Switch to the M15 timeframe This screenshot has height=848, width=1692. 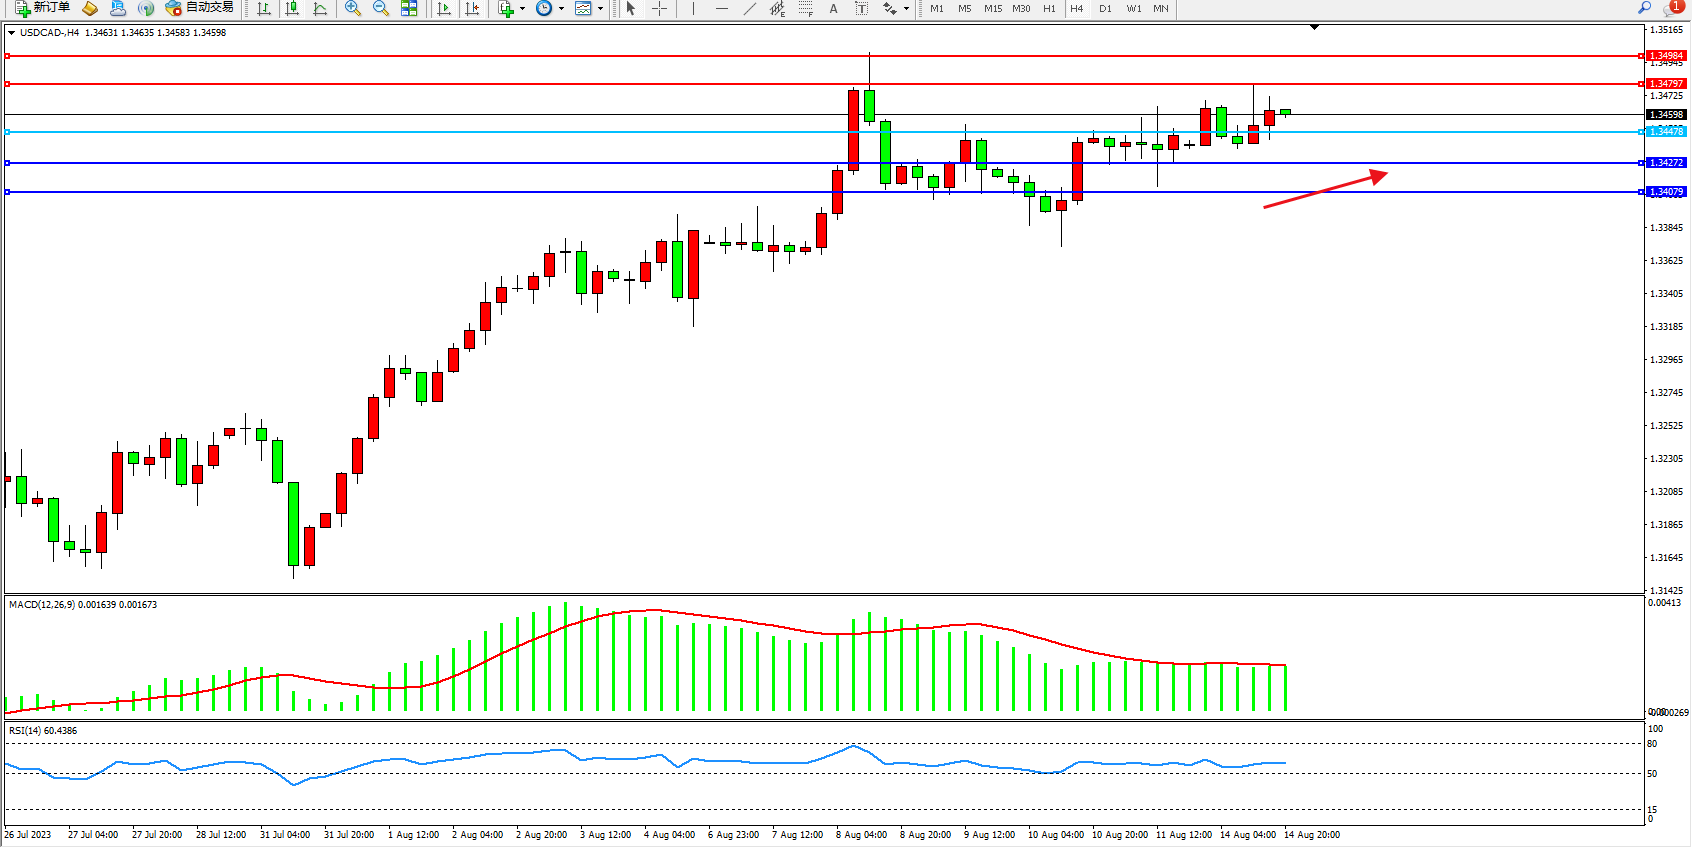click(992, 8)
